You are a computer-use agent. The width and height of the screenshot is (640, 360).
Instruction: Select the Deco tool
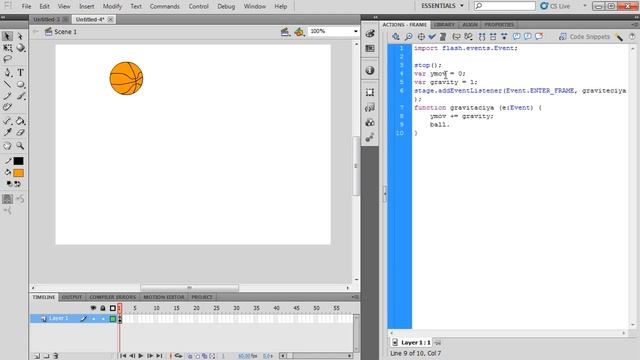pos(7,107)
